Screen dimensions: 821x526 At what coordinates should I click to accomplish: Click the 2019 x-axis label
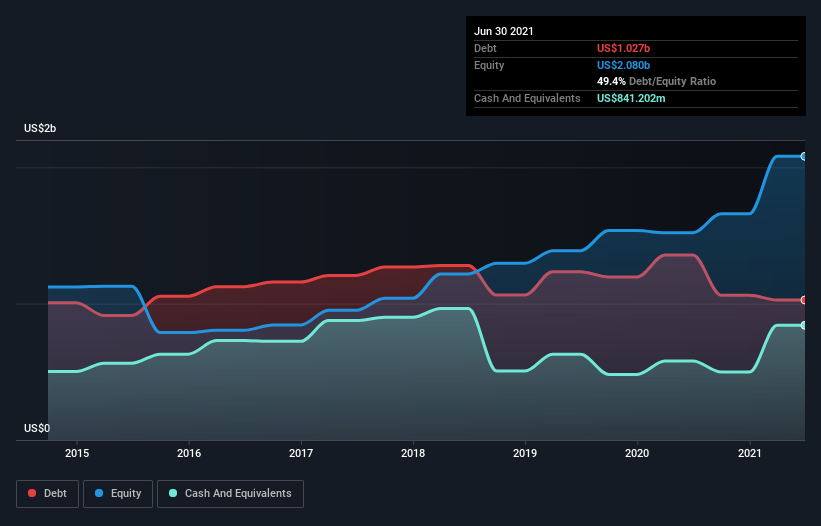click(x=525, y=453)
